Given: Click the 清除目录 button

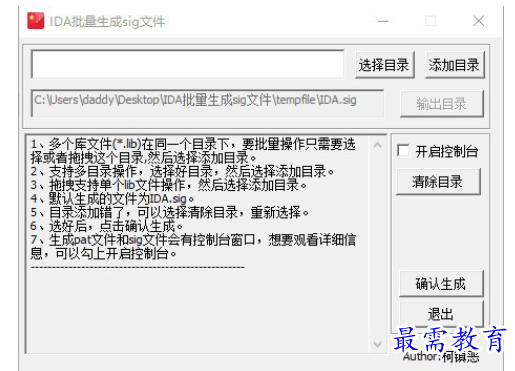Looking at the screenshot, I should pyautogui.click(x=438, y=182).
